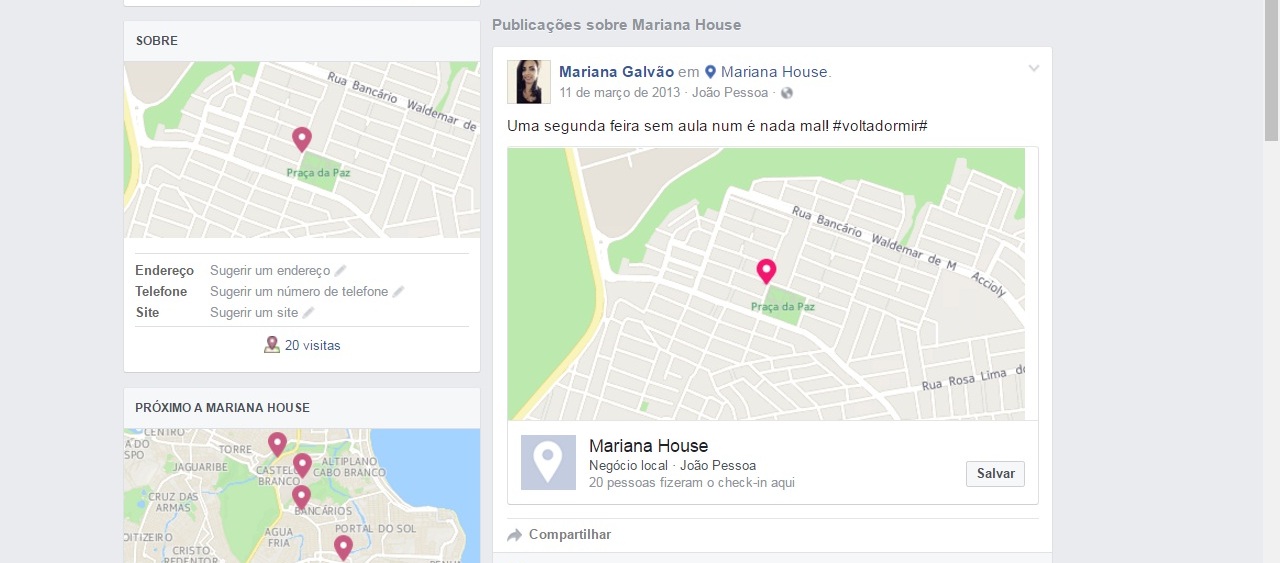Viewport: 1280px width, 563px height.
Task: Open the post options chevron dropdown
Action: click(1034, 69)
